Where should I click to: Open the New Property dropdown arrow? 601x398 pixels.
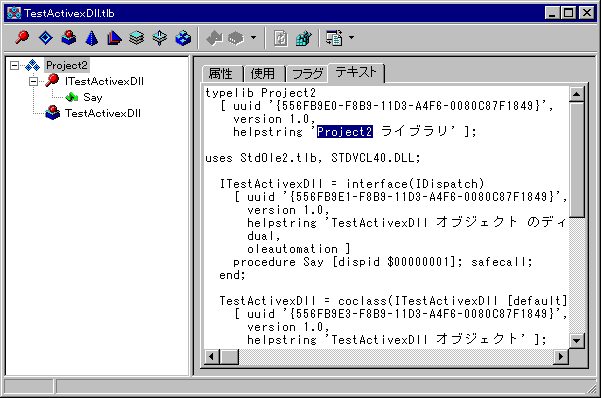point(253,38)
